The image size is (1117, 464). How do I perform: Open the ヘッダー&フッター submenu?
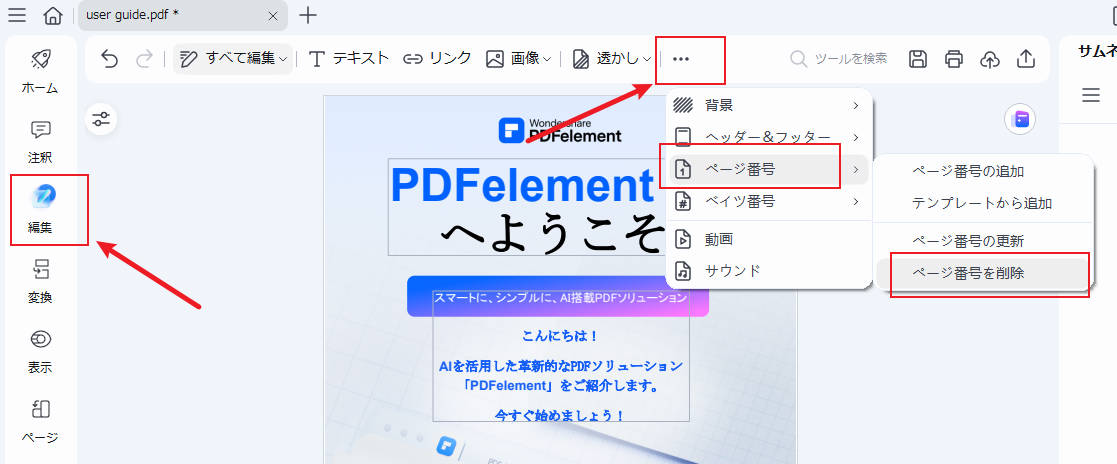tap(767, 137)
